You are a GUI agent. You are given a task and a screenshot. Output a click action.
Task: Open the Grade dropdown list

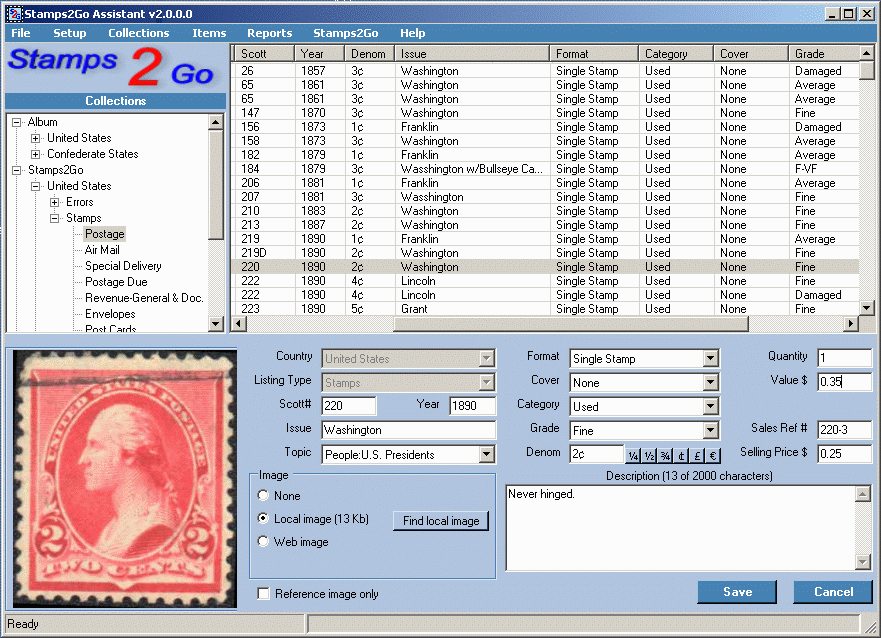(711, 431)
